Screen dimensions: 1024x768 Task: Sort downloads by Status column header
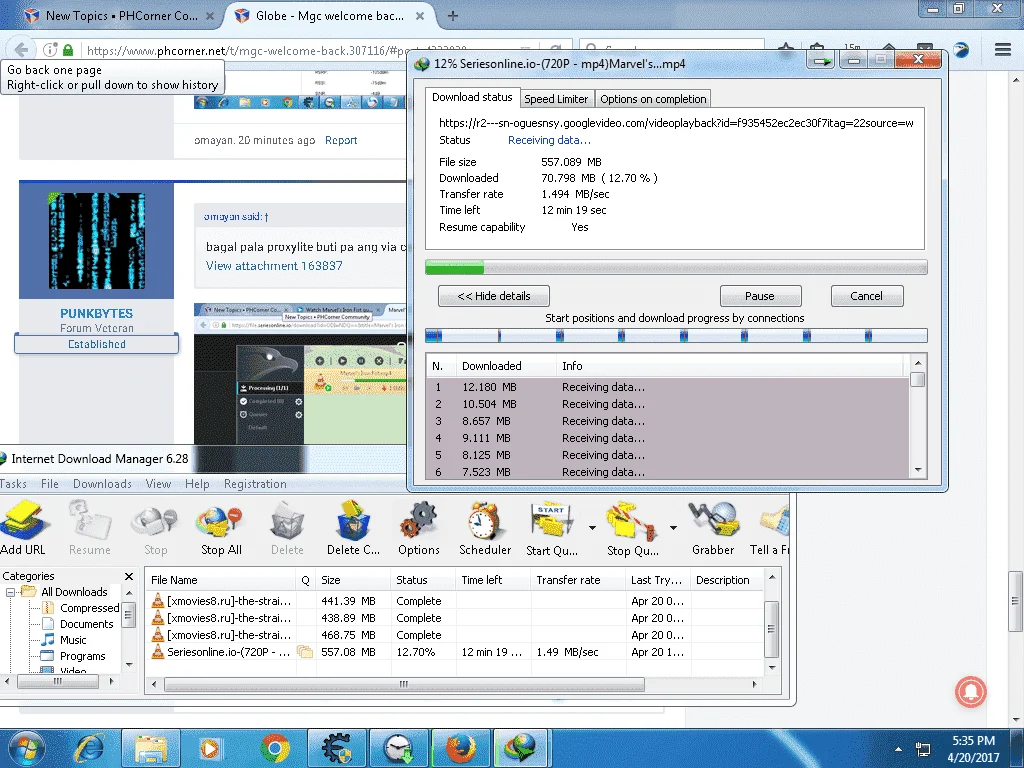(423, 580)
